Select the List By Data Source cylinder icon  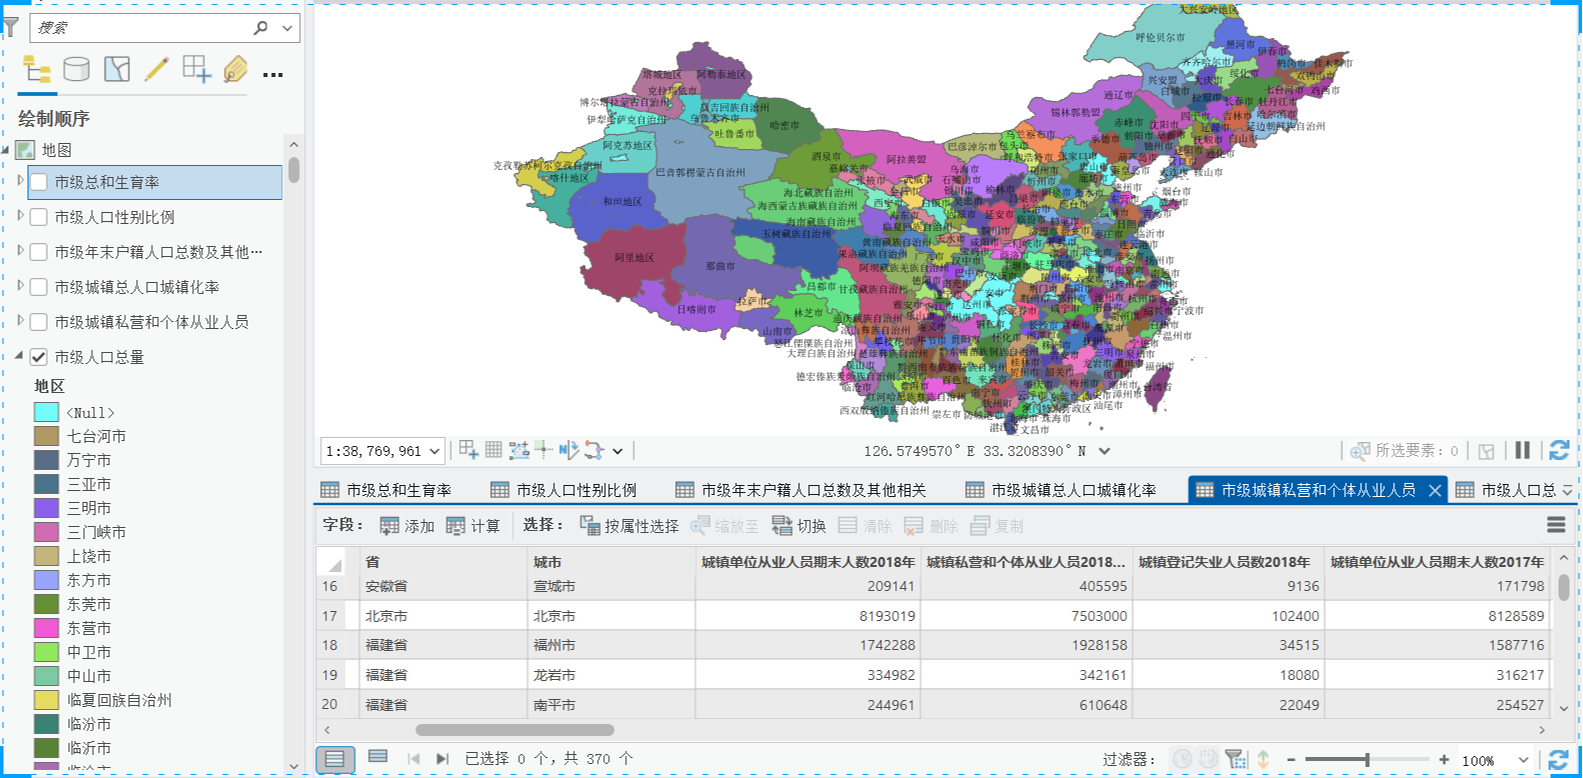(77, 69)
